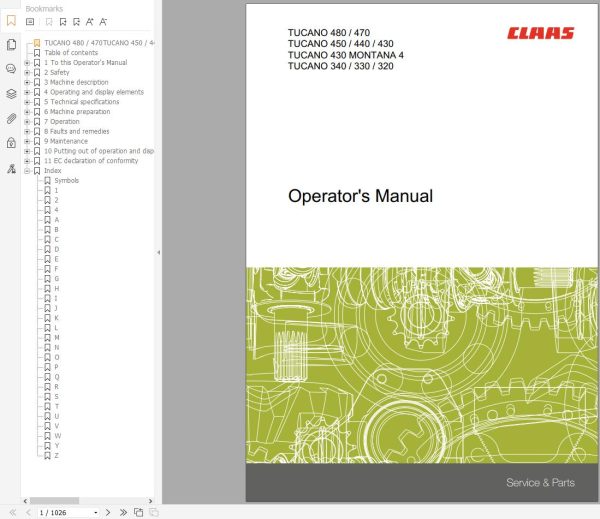Click the bookmark options menu icon
This screenshot has width=600, height=519.
click(x=30, y=22)
